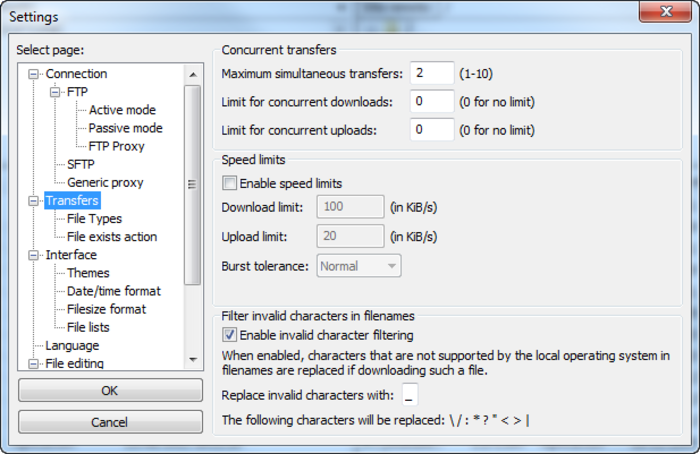Collapse the FTP tree node

[x=55, y=92]
